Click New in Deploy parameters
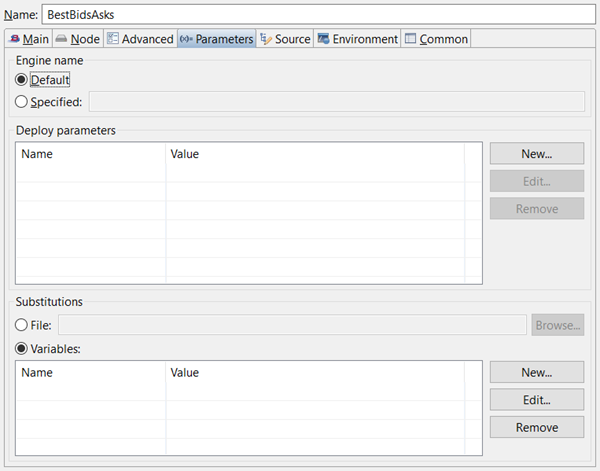The image size is (600, 471). click(537, 153)
